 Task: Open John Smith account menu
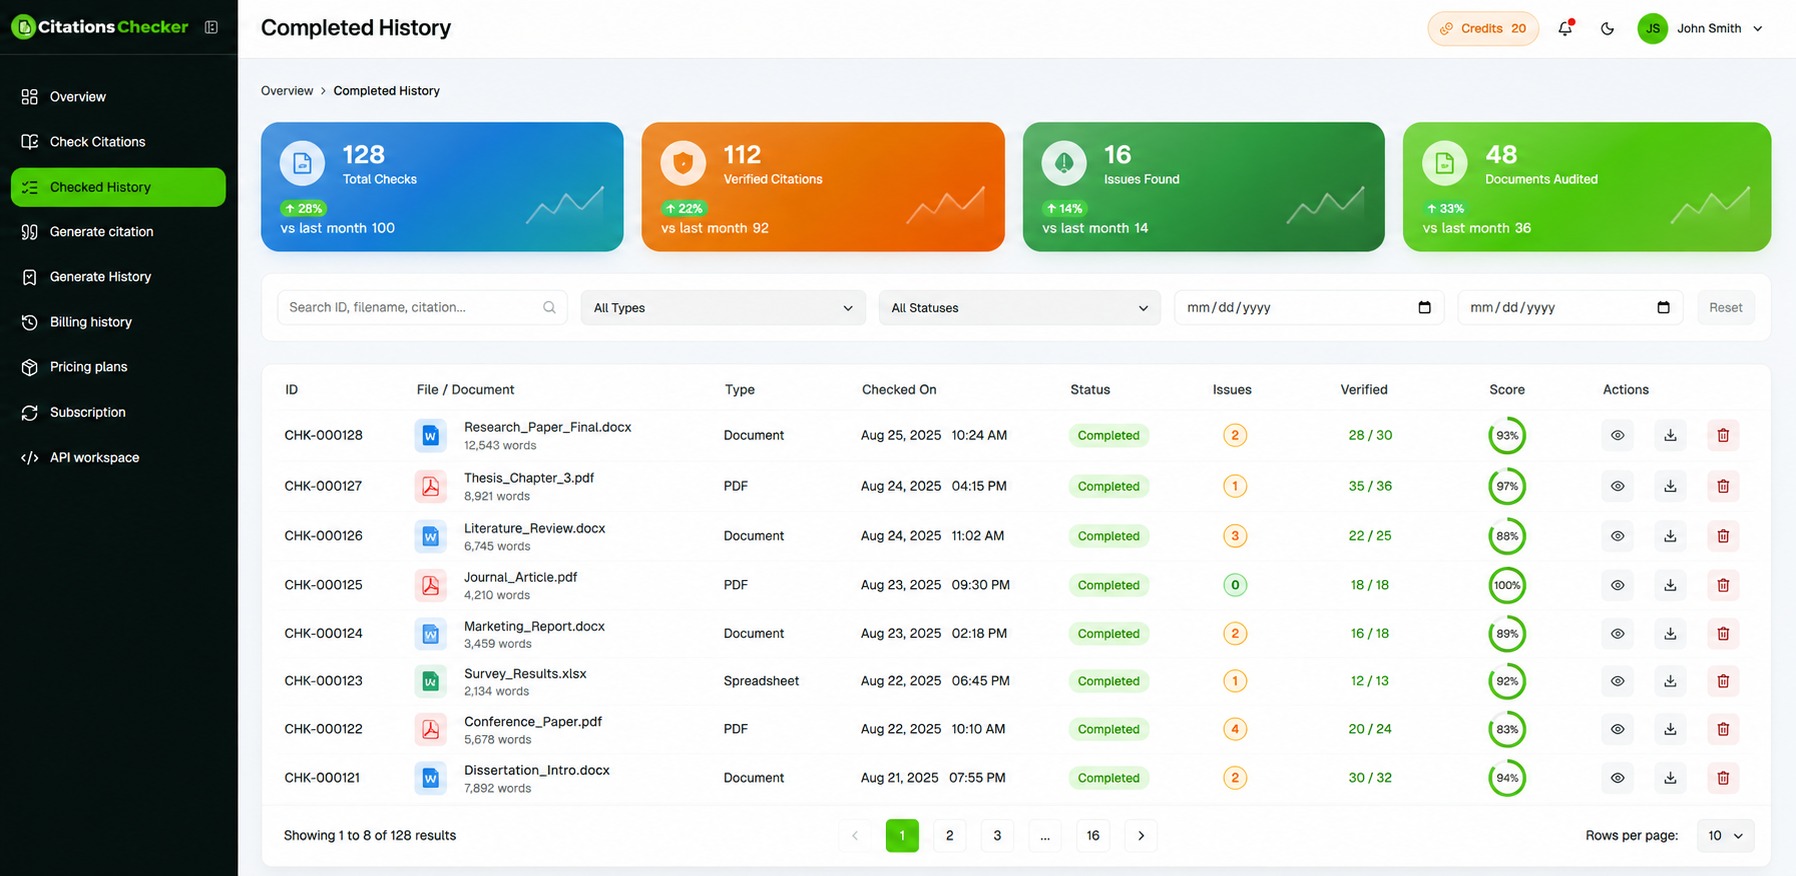[1700, 28]
